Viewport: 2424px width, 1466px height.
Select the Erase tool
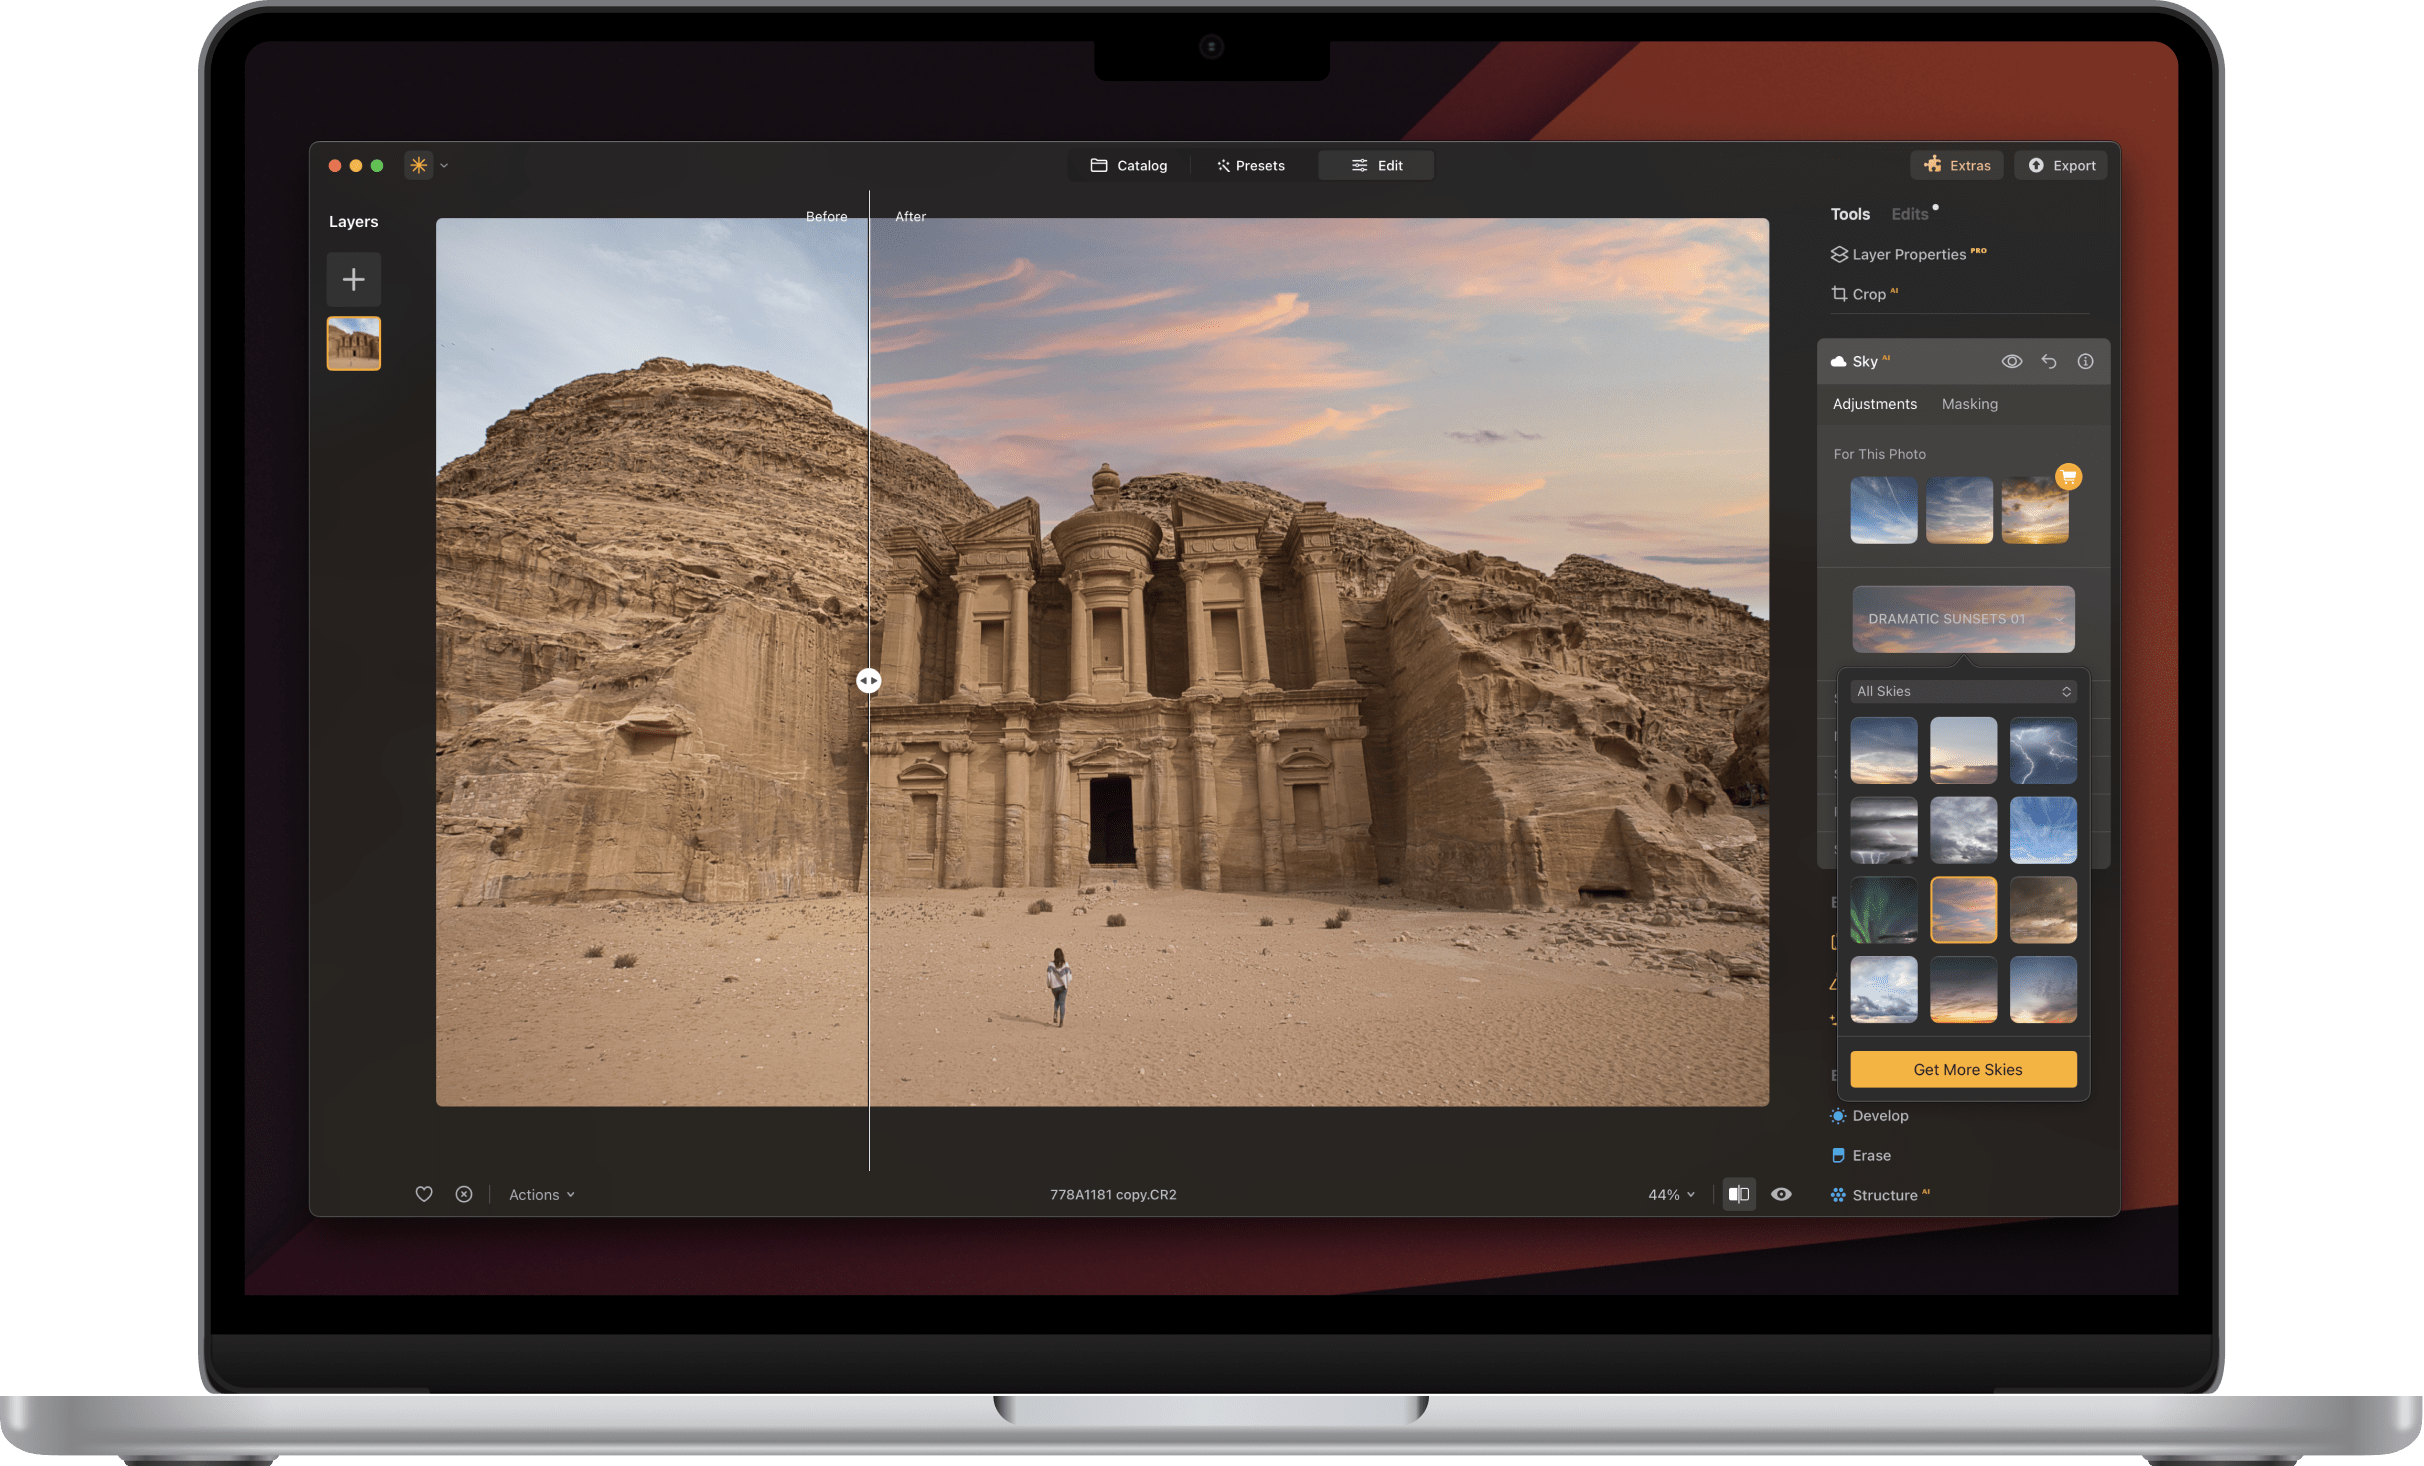[x=1869, y=1155]
